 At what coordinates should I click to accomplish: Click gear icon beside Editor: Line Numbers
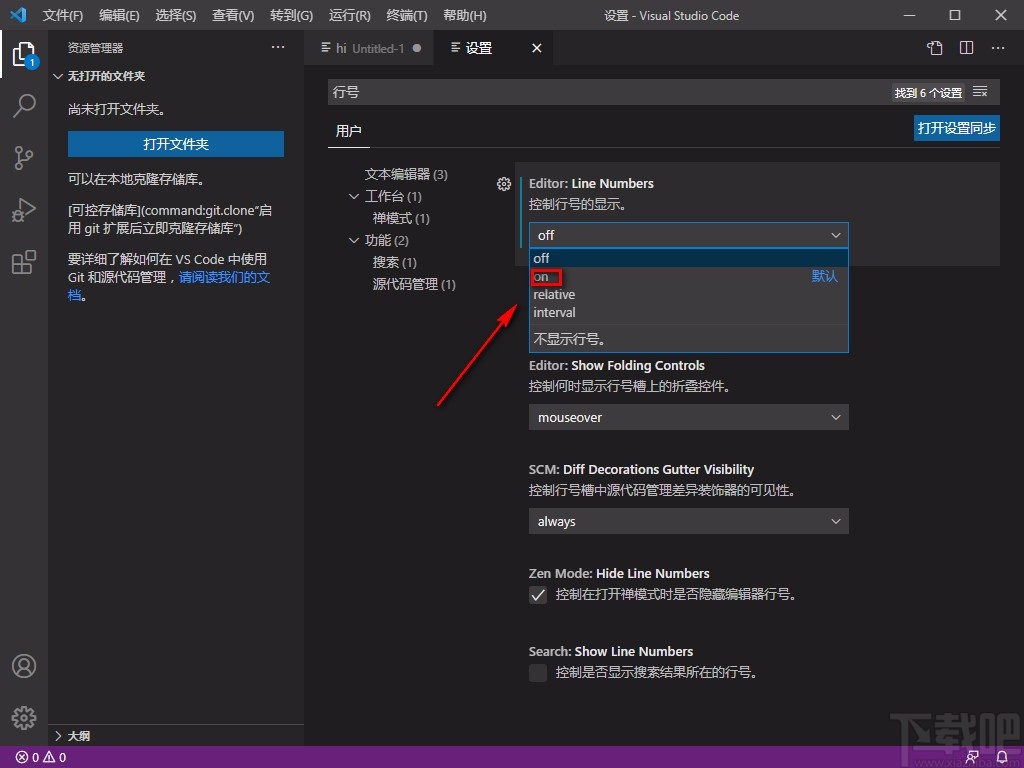(504, 184)
